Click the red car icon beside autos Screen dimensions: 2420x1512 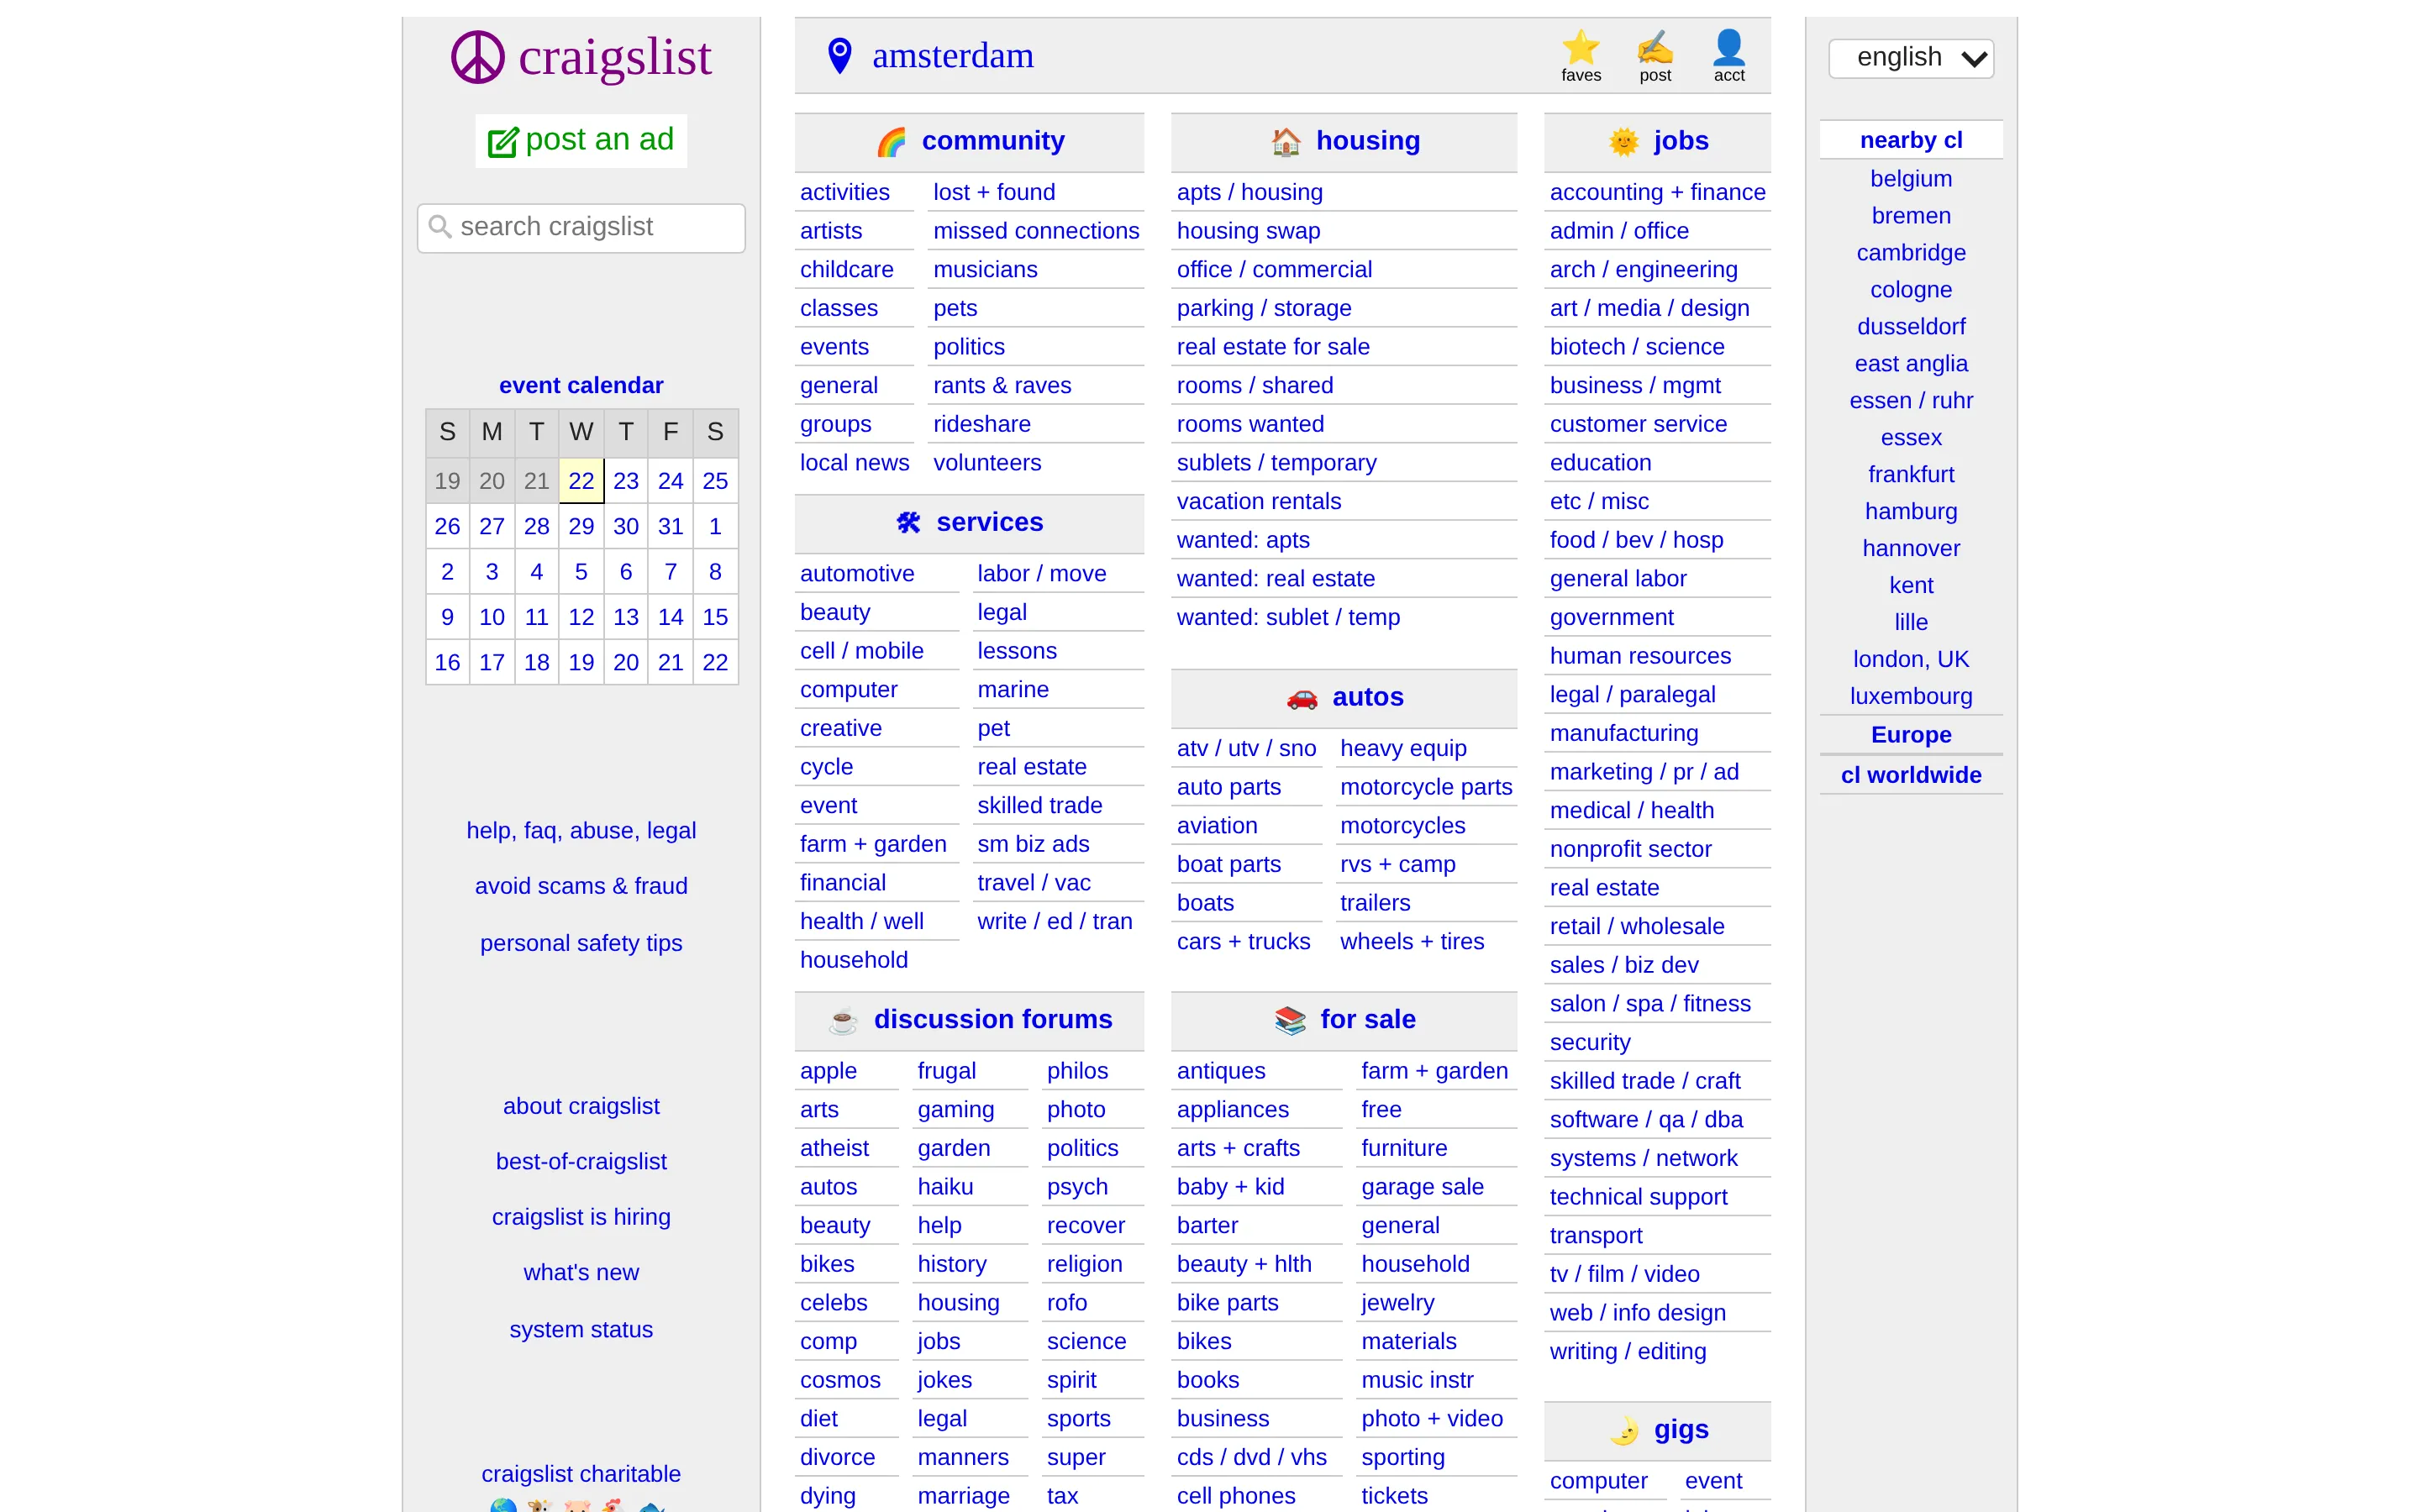coord(1302,698)
